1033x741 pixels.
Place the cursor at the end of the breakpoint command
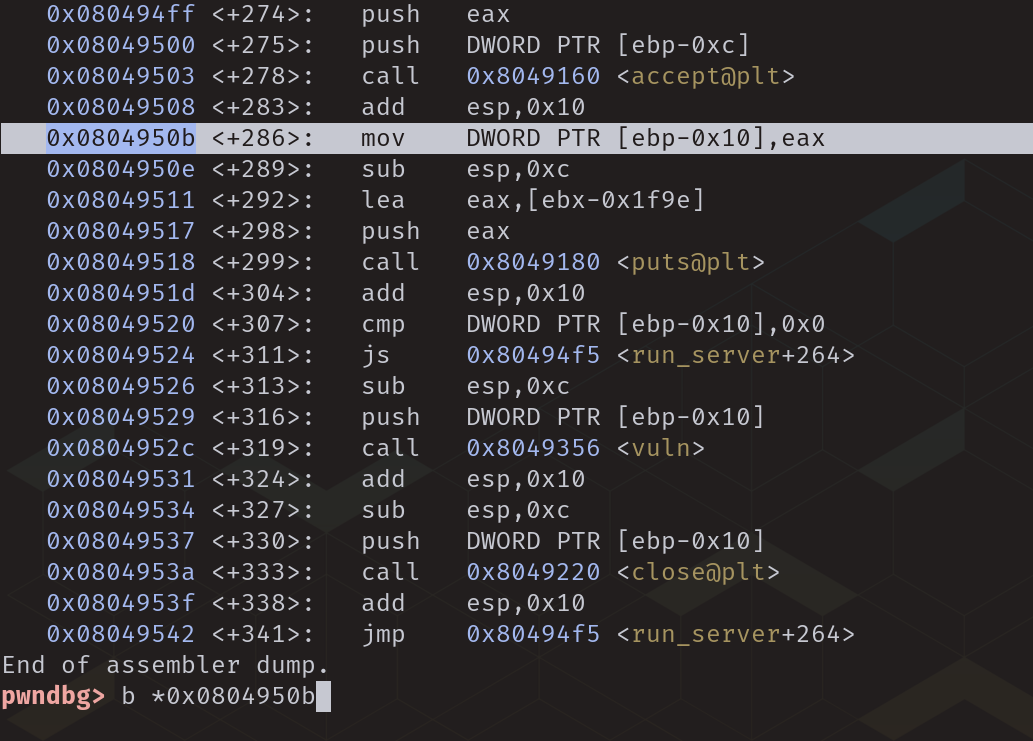coord(323,696)
